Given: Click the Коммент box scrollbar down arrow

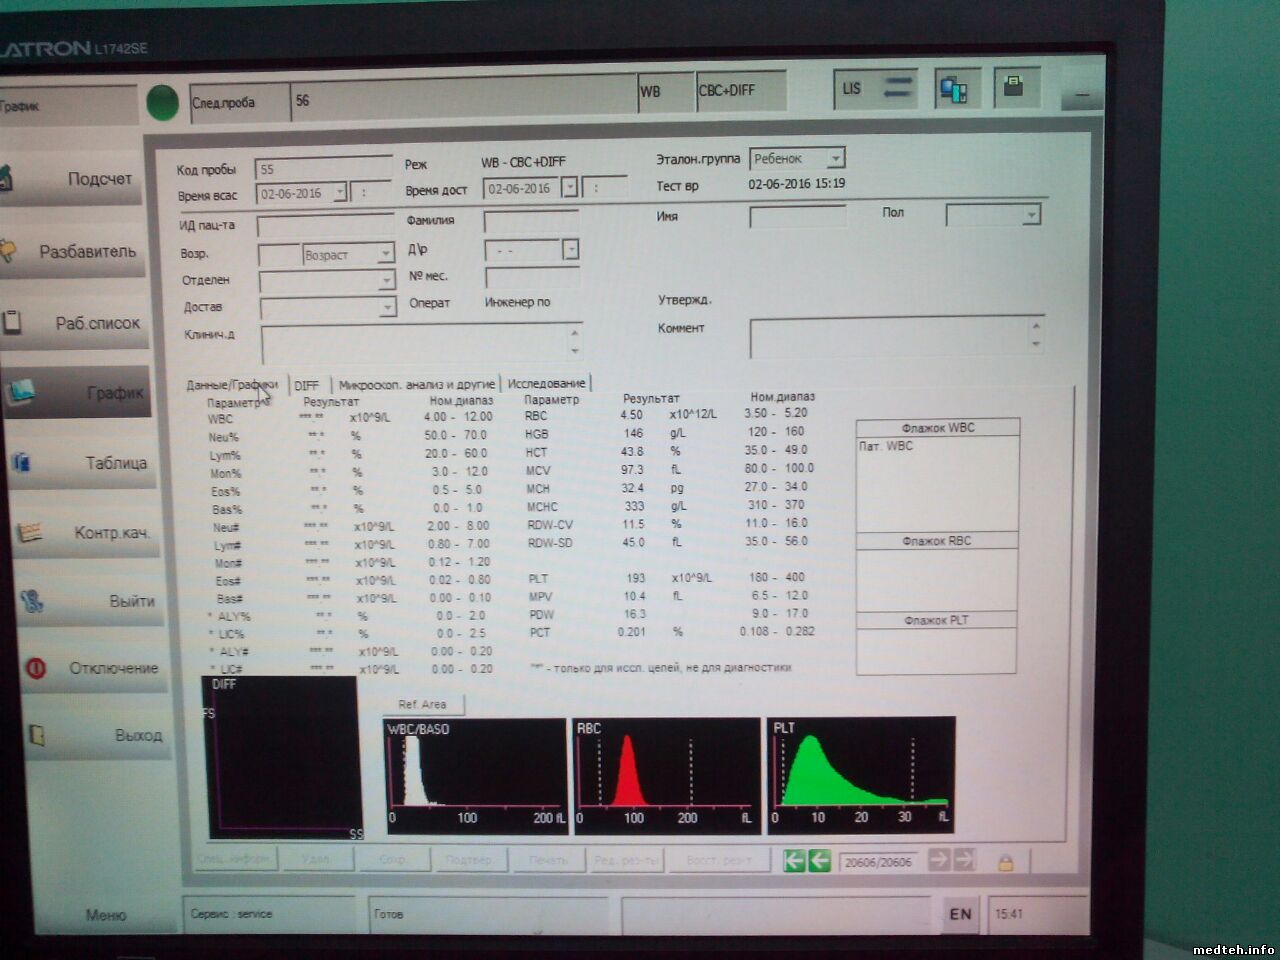Looking at the screenshot, I should click(x=1036, y=345).
